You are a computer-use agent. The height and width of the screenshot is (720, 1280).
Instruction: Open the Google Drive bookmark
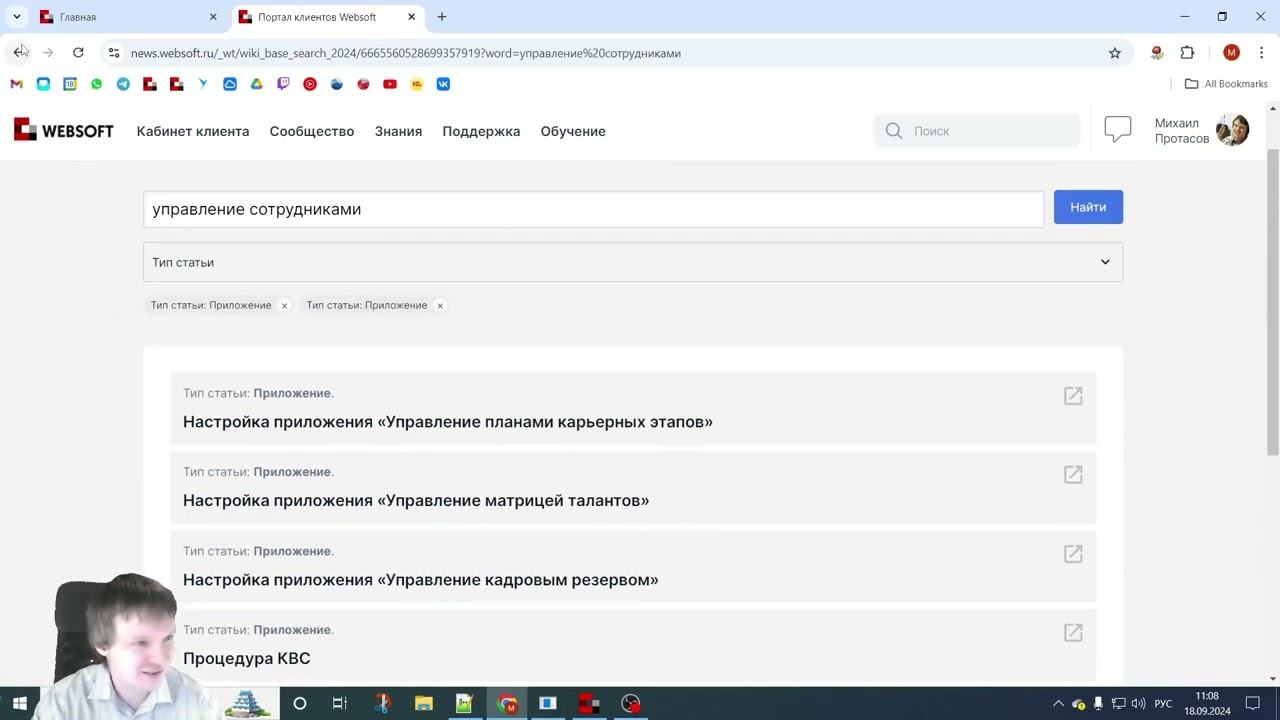click(256, 84)
